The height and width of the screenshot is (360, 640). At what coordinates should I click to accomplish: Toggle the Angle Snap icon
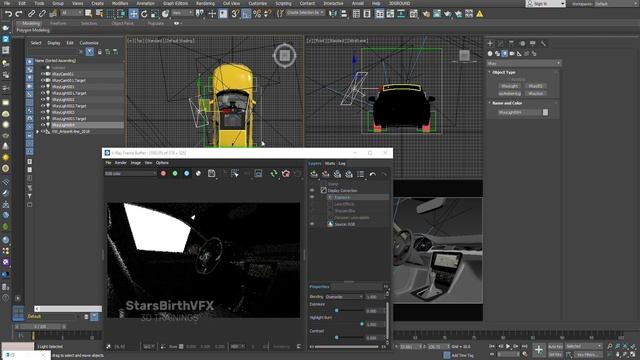[x=246, y=14]
